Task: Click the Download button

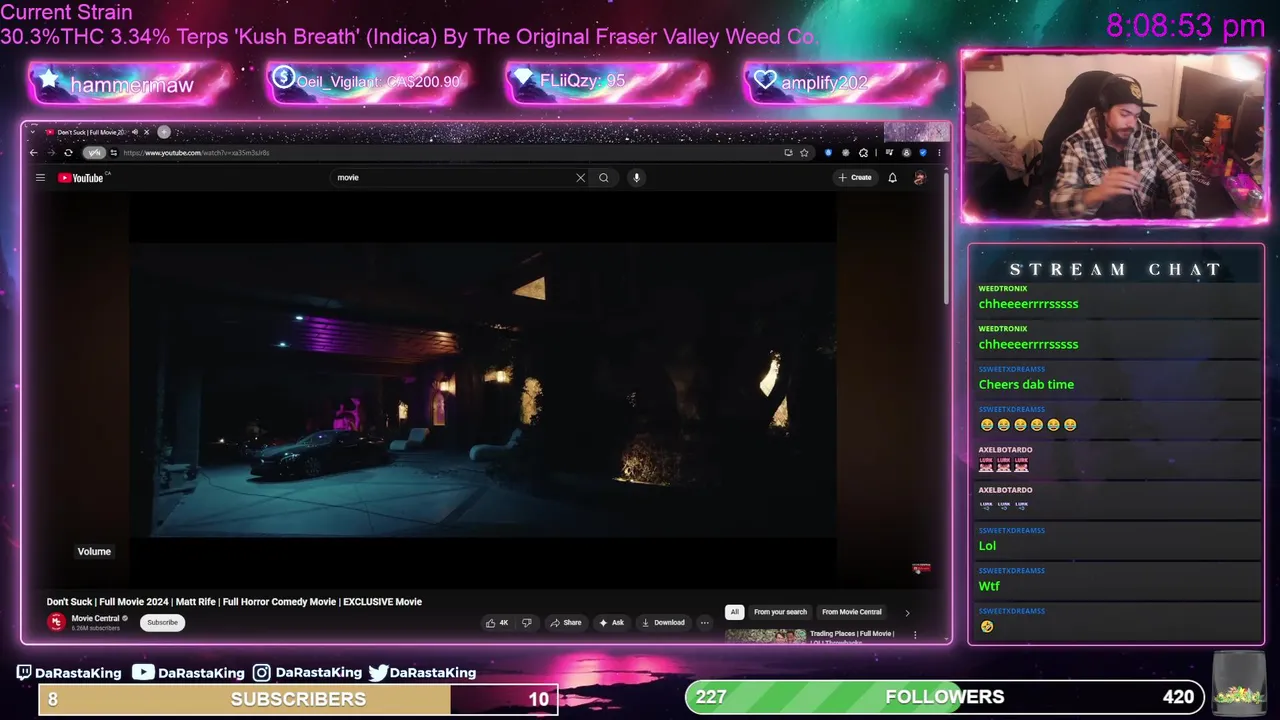Action: tap(664, 622)
